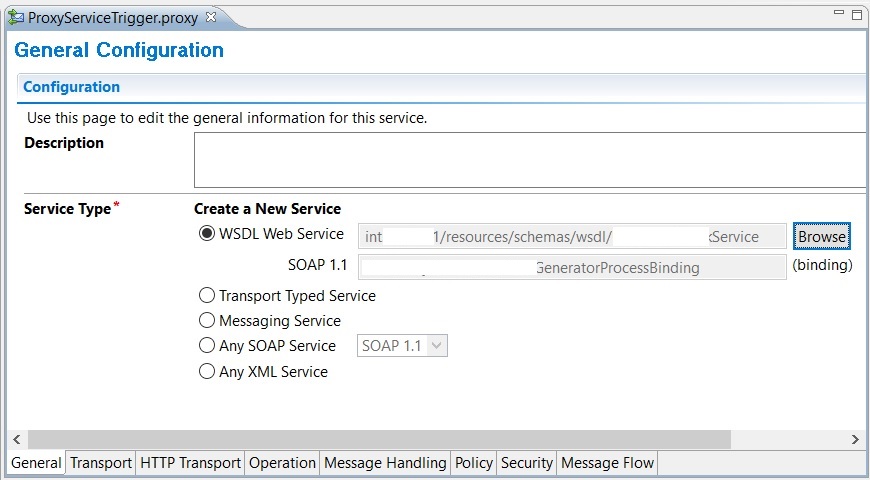870x480 pixels.
Task: Pick the Any SOAP Service option
Action: (206, 345)
